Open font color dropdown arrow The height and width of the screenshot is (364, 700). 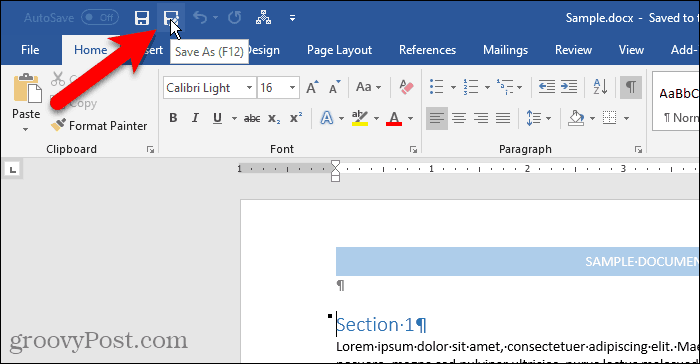click(x=410, y=118)
